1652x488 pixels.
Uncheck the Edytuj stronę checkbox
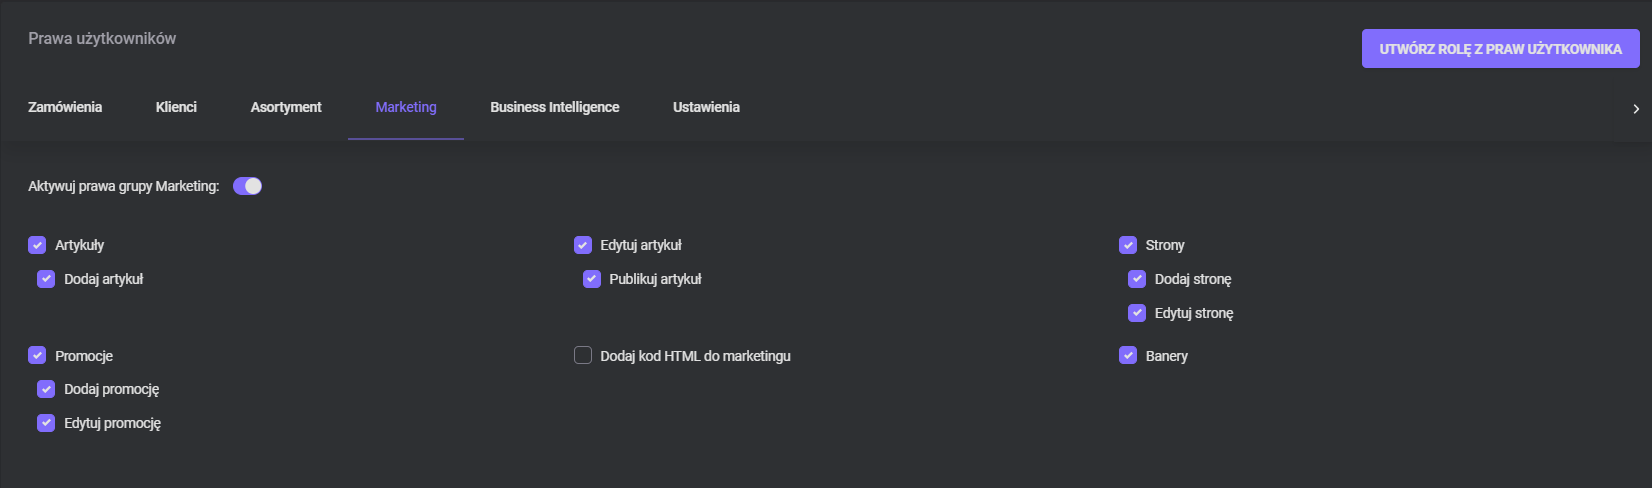click(x=1137, y=313)
